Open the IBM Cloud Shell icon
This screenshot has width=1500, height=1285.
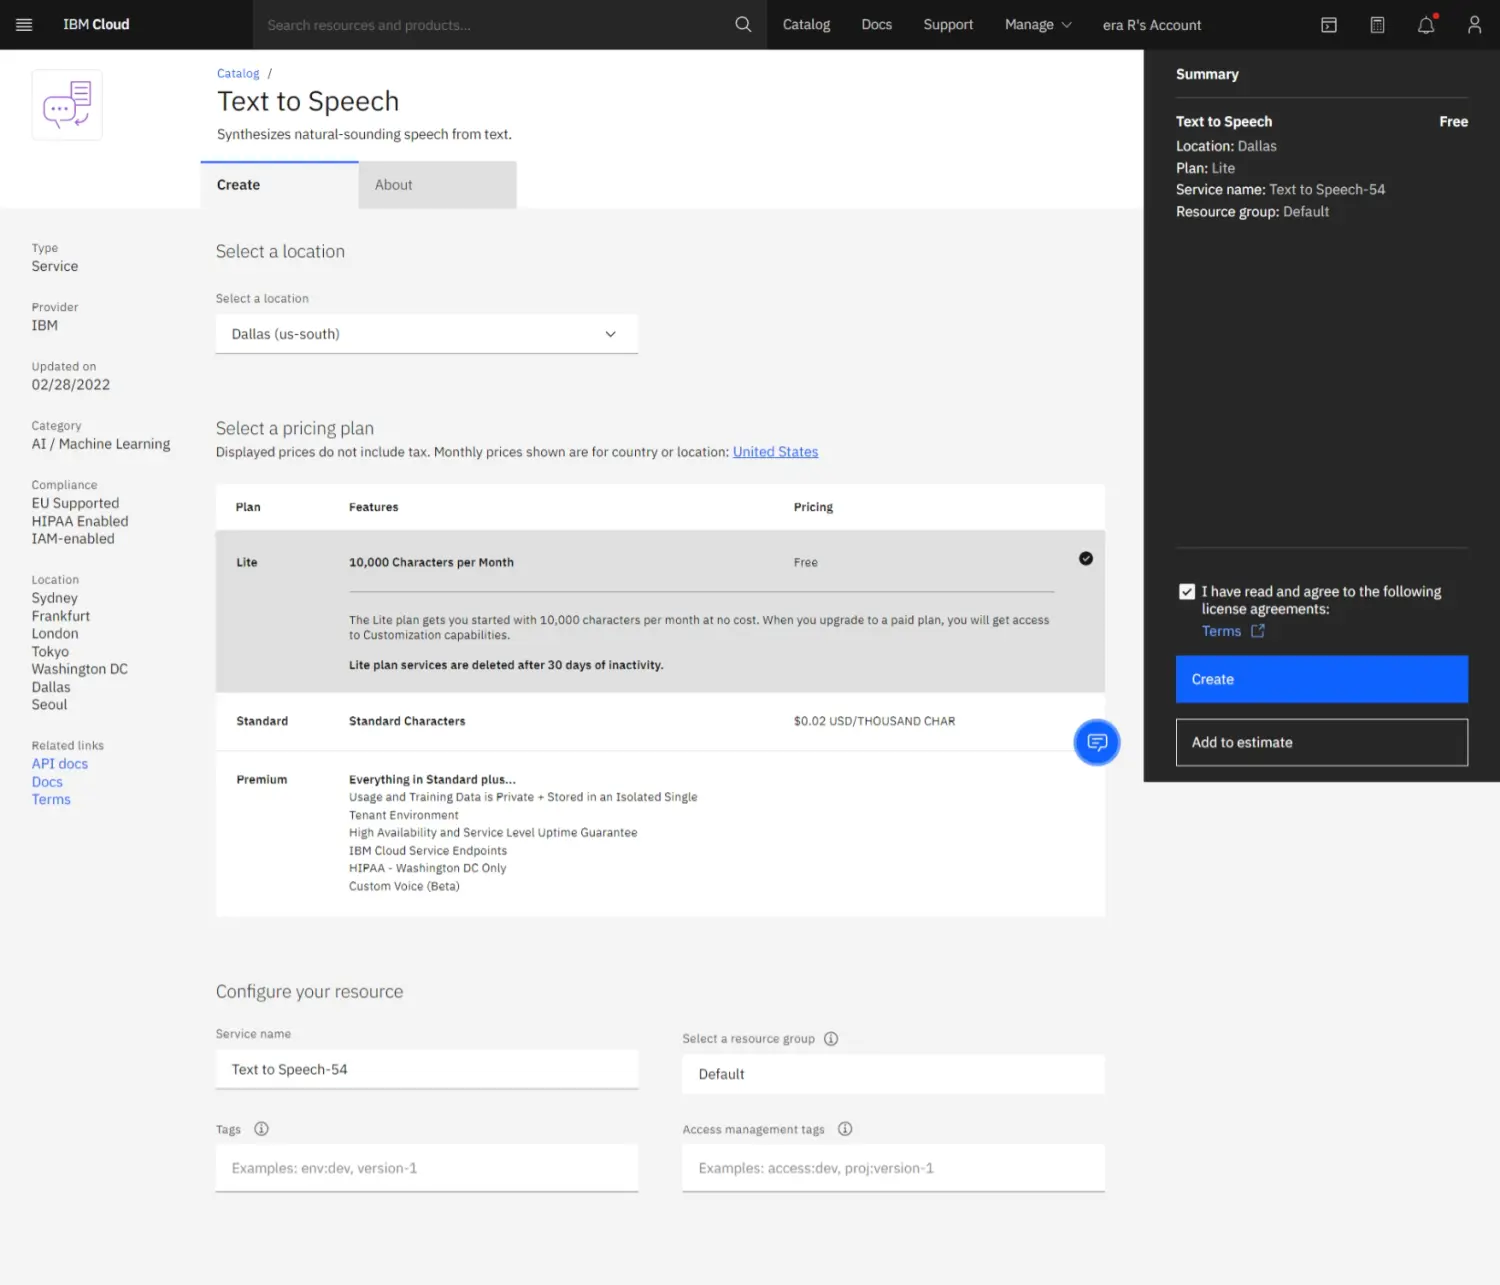click(1328, 25)
